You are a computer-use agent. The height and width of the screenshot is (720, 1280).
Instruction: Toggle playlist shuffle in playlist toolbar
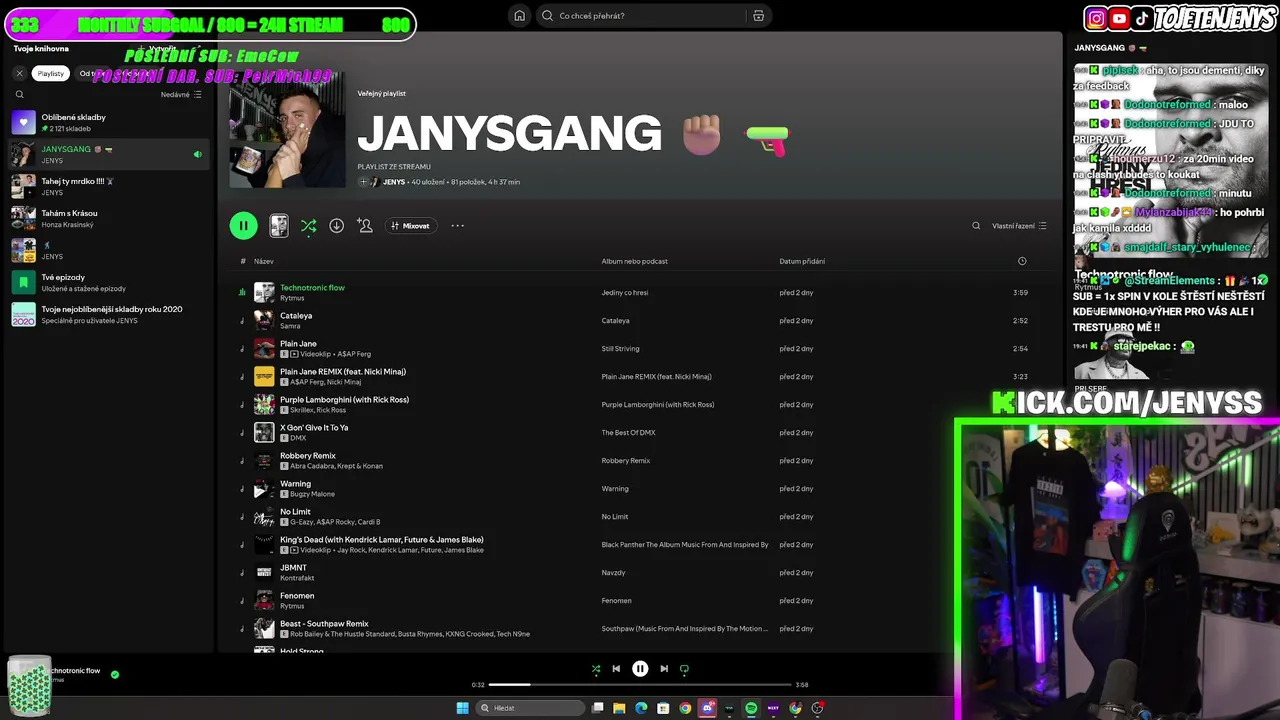click(308, 226)
